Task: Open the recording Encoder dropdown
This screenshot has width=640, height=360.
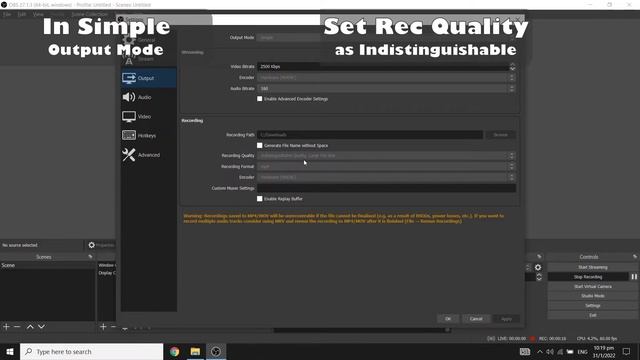Action: tap(386, 177)
